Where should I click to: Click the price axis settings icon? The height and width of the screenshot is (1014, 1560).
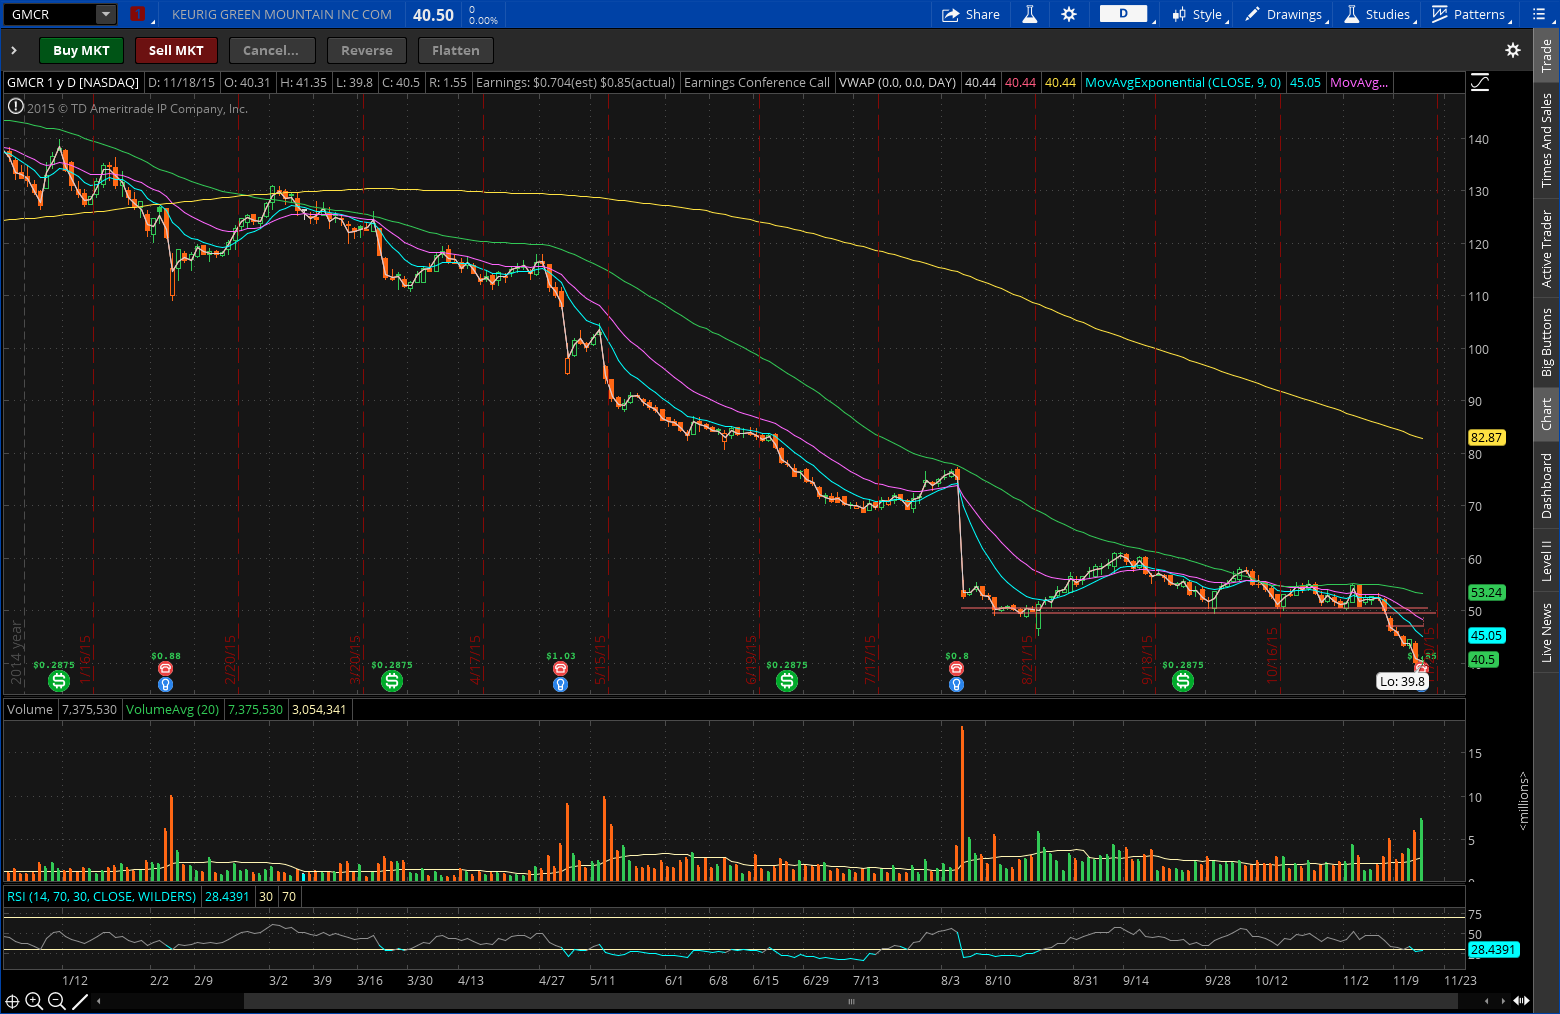click(x=1480, y=83)
